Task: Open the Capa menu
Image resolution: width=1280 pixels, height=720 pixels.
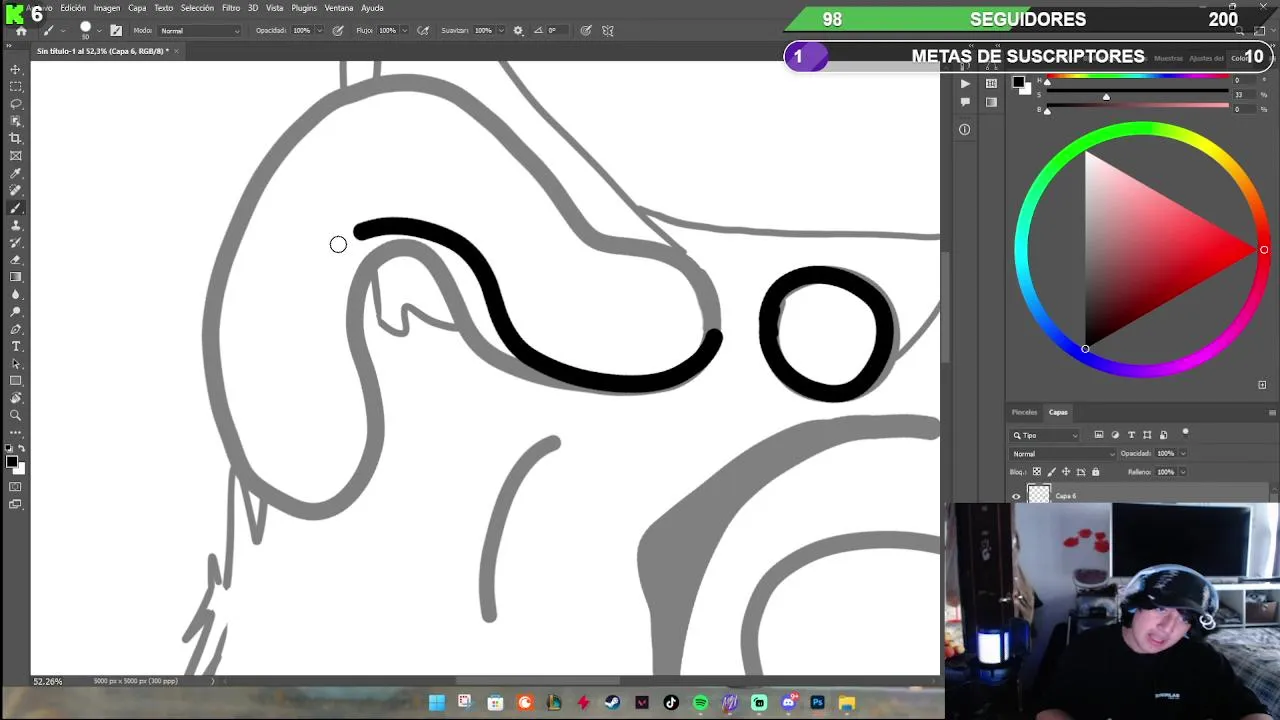Action: click(x=137, y=8)
